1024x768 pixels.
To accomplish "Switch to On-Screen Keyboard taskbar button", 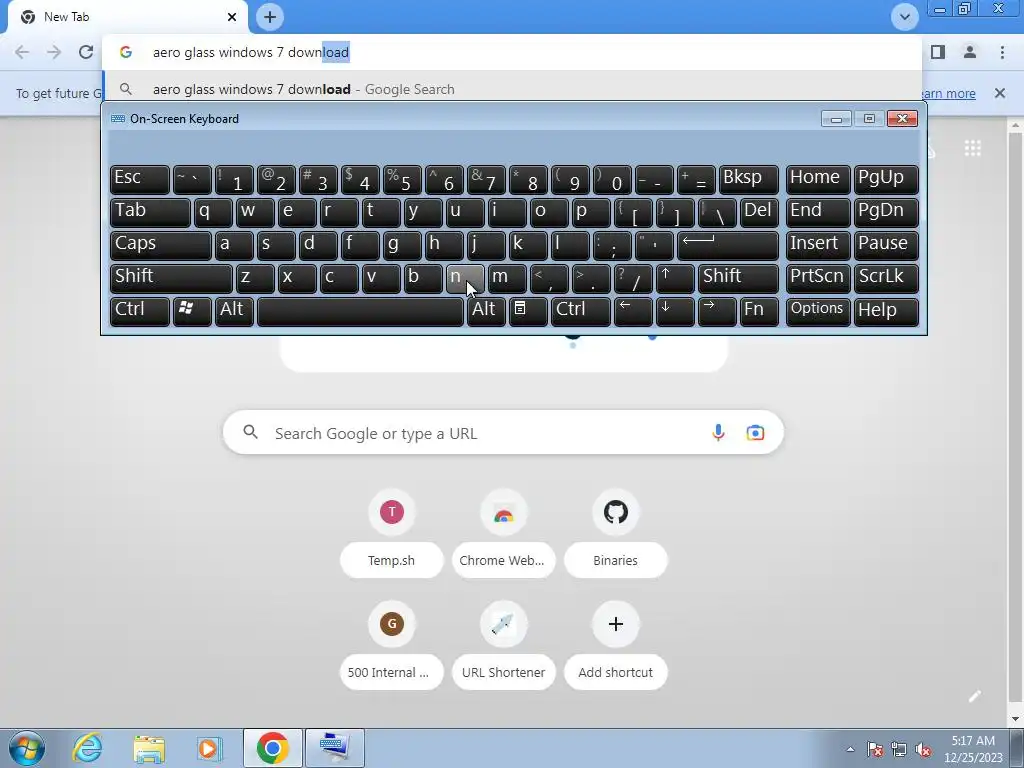I will pyautogui.click(x=335, y=748).
